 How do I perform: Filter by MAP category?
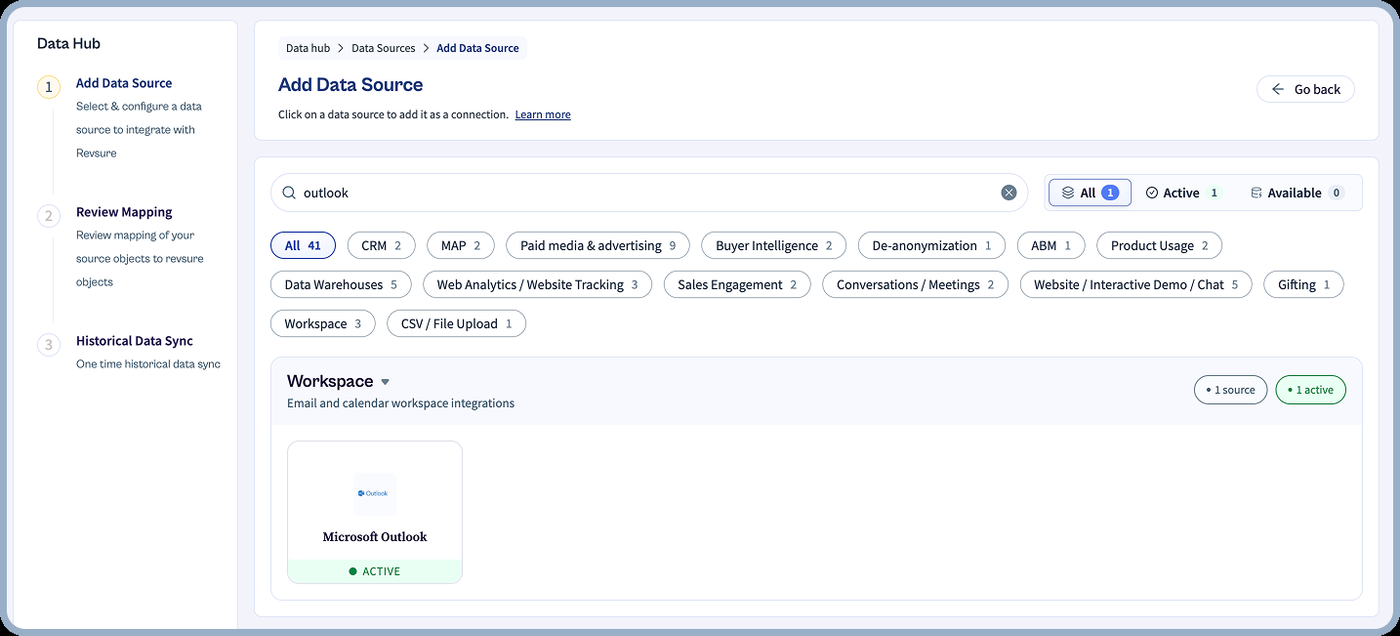[460, 245]
